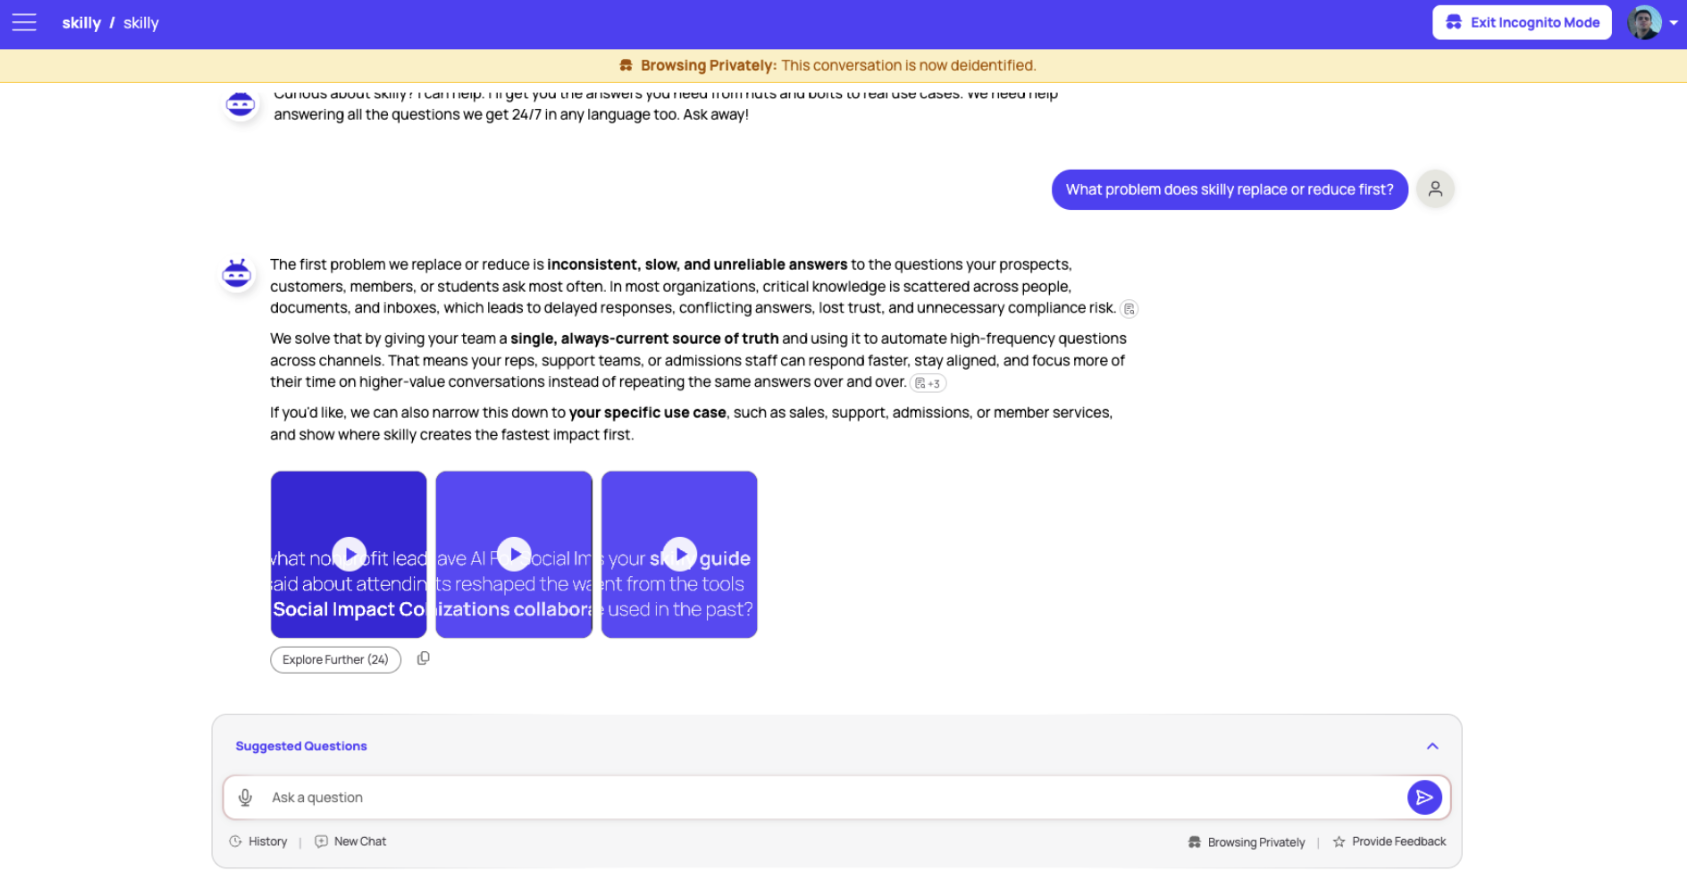1687x877 pixels.
Task: Click bold 'single, always-current source of truth'
Action: tap(644, 339)
